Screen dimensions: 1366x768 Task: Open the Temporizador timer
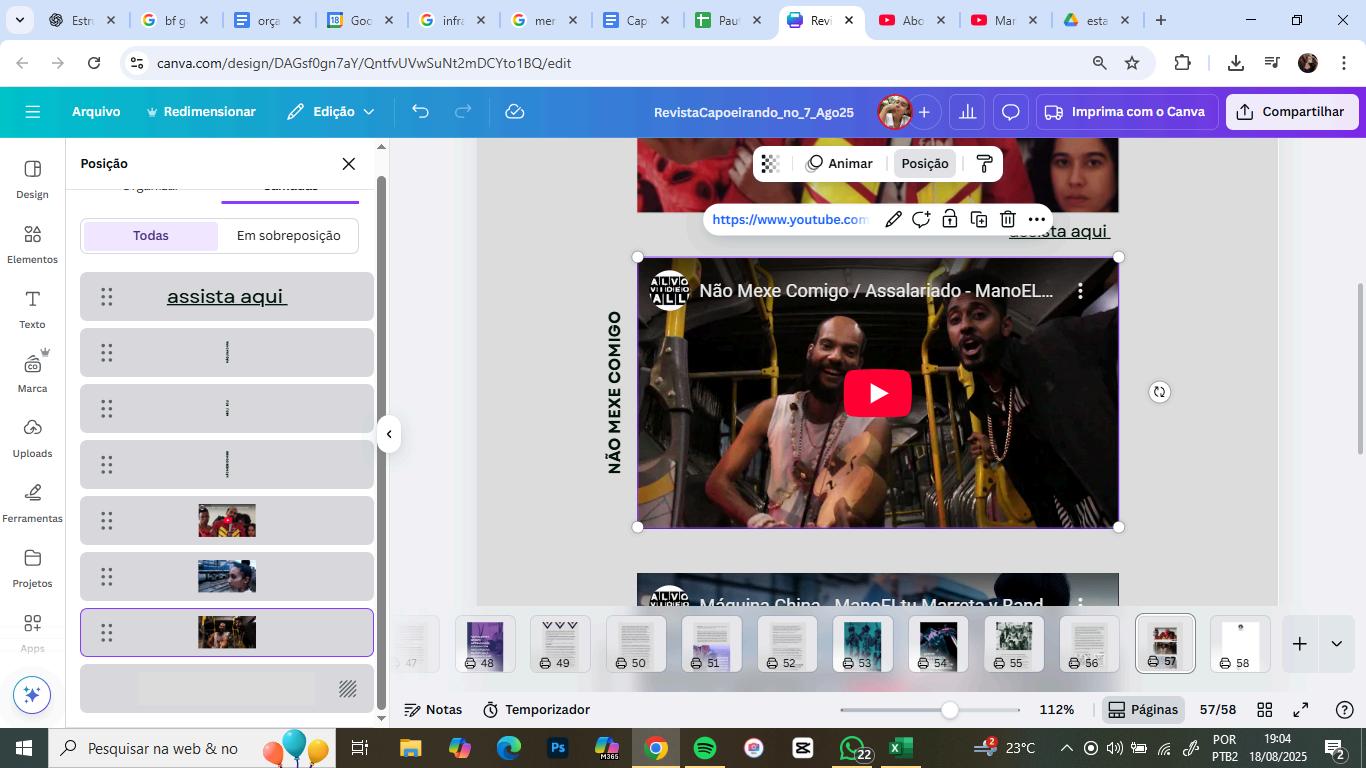click(x=537, y=710)
